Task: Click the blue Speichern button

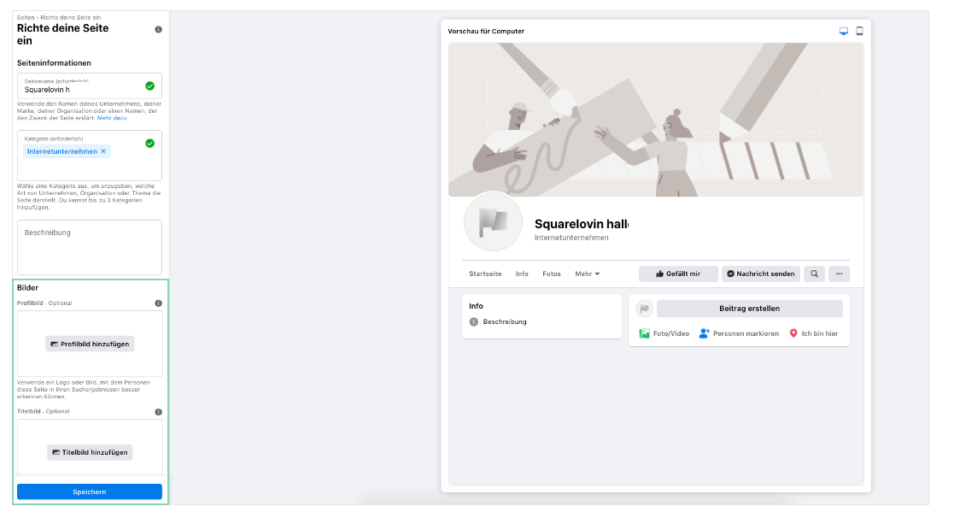Action: (89, 492)
